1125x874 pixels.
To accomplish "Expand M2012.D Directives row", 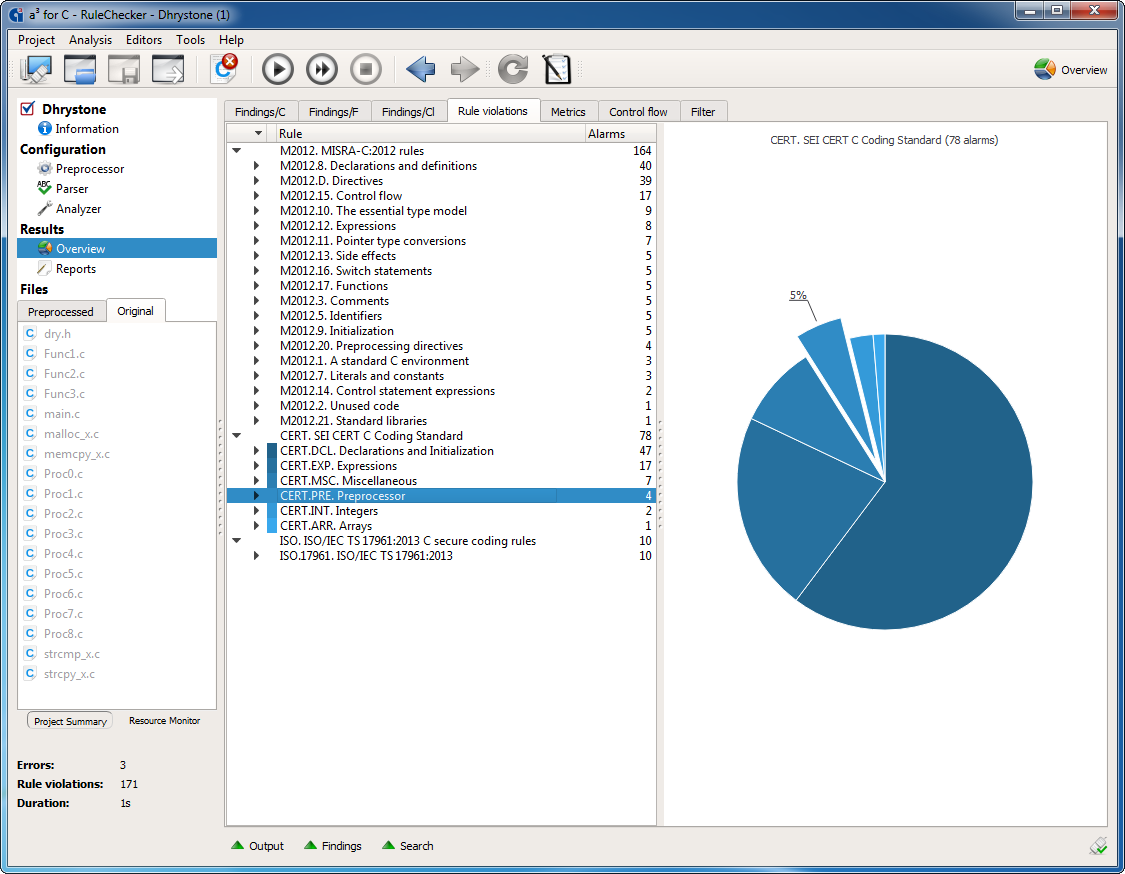I will click(256, 181).
